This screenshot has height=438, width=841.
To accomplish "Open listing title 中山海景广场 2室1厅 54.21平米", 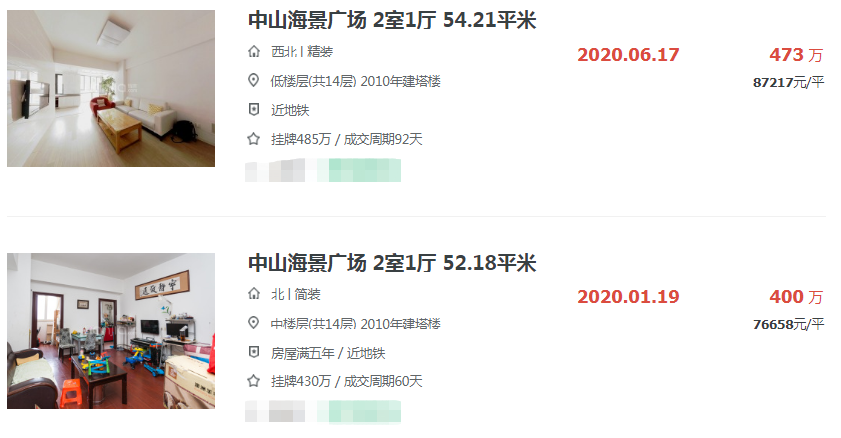I will click(x=392, y=20).
